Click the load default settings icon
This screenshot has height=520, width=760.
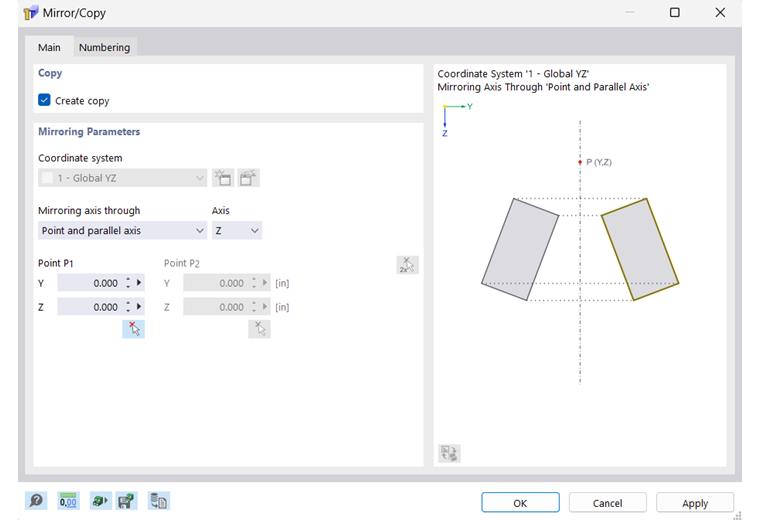click(x=99, y=501)
